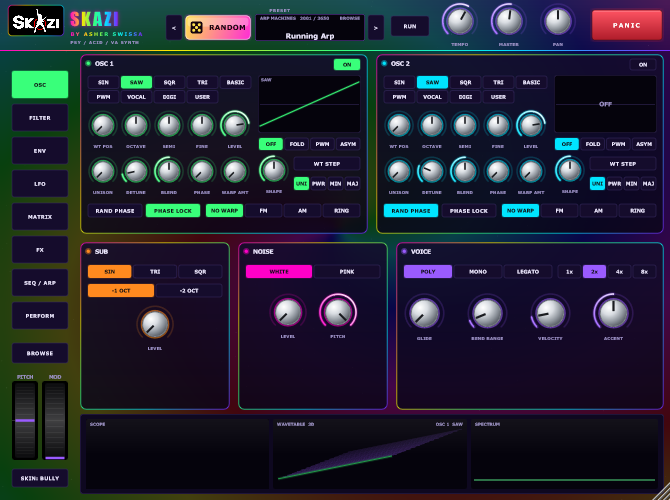
Task: Enable Phase Lock on OSC 2
Action: pos(469,211)
